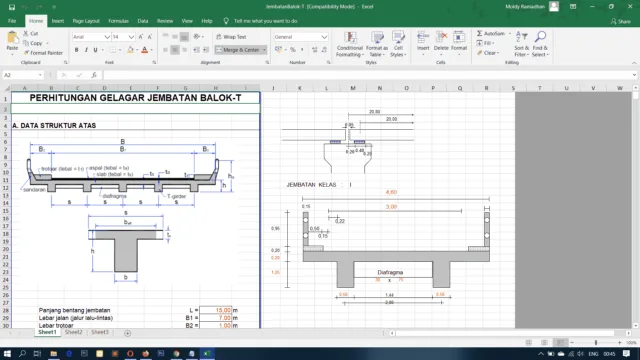This screenshot has height=360, width=640.
Task: Expand the formula bar chevron
Action: [x=634, y=75]
